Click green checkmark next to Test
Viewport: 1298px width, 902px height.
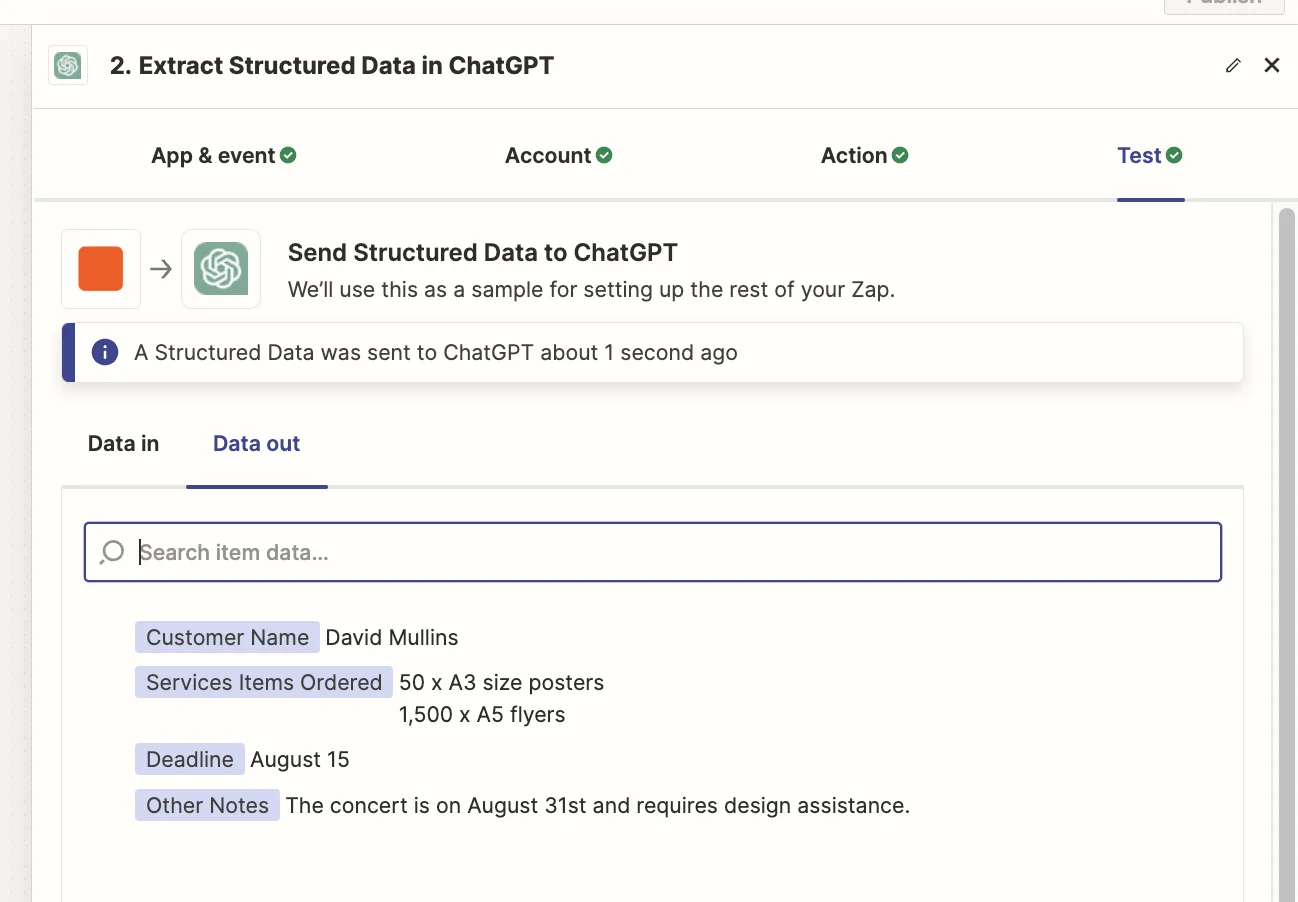click(1174, 155)
